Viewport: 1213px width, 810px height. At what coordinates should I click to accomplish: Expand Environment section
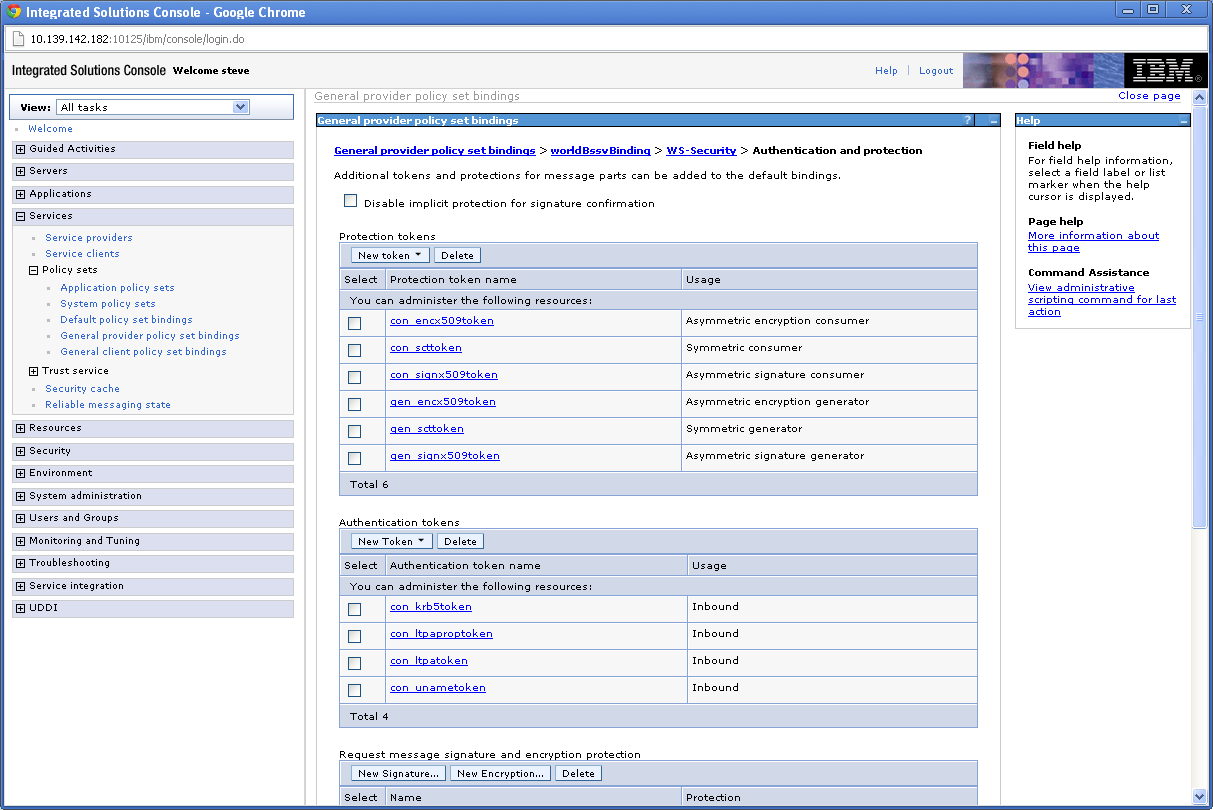pyautogui.click(x=20, y=473)
